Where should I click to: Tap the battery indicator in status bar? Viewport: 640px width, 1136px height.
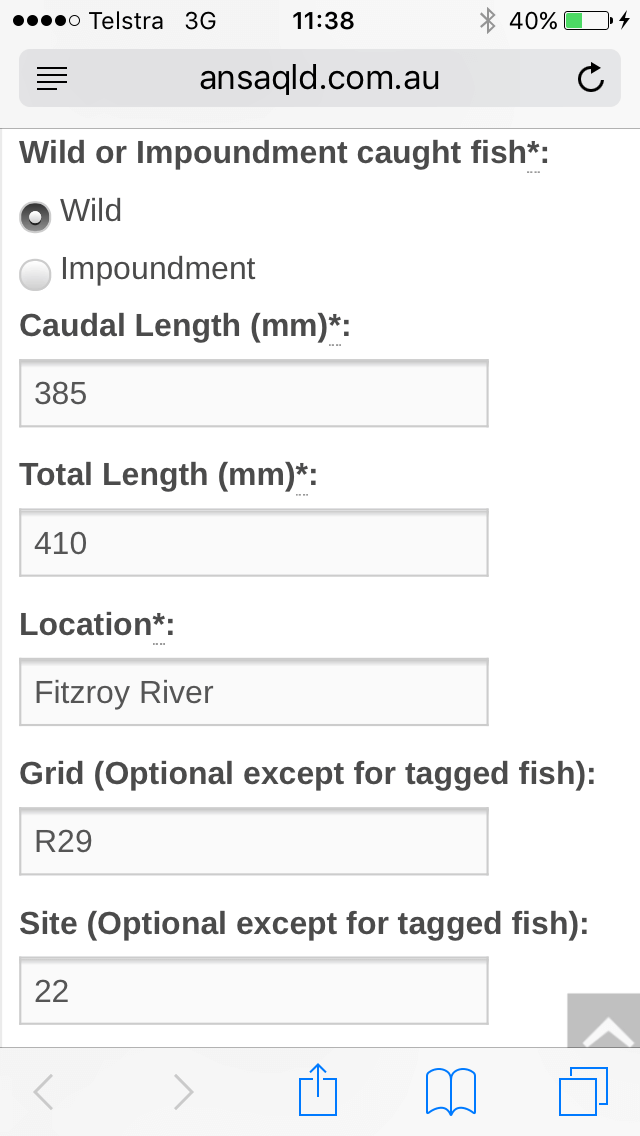coord(589,20)
